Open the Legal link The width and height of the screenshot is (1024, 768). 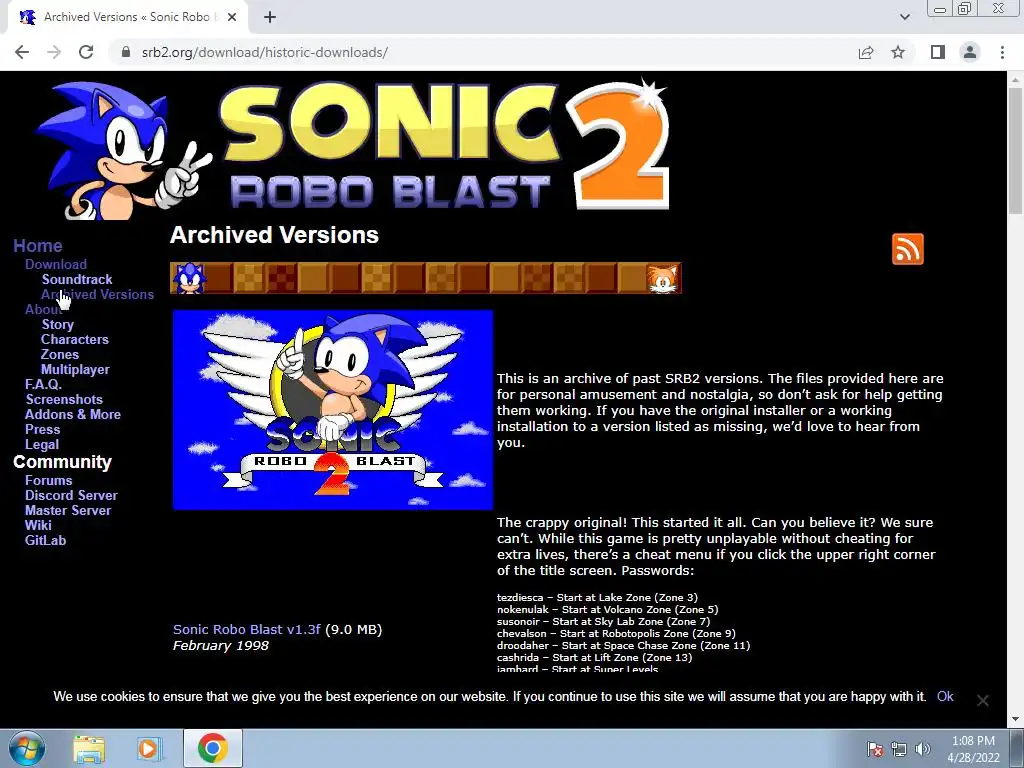[x=42, y=444]
